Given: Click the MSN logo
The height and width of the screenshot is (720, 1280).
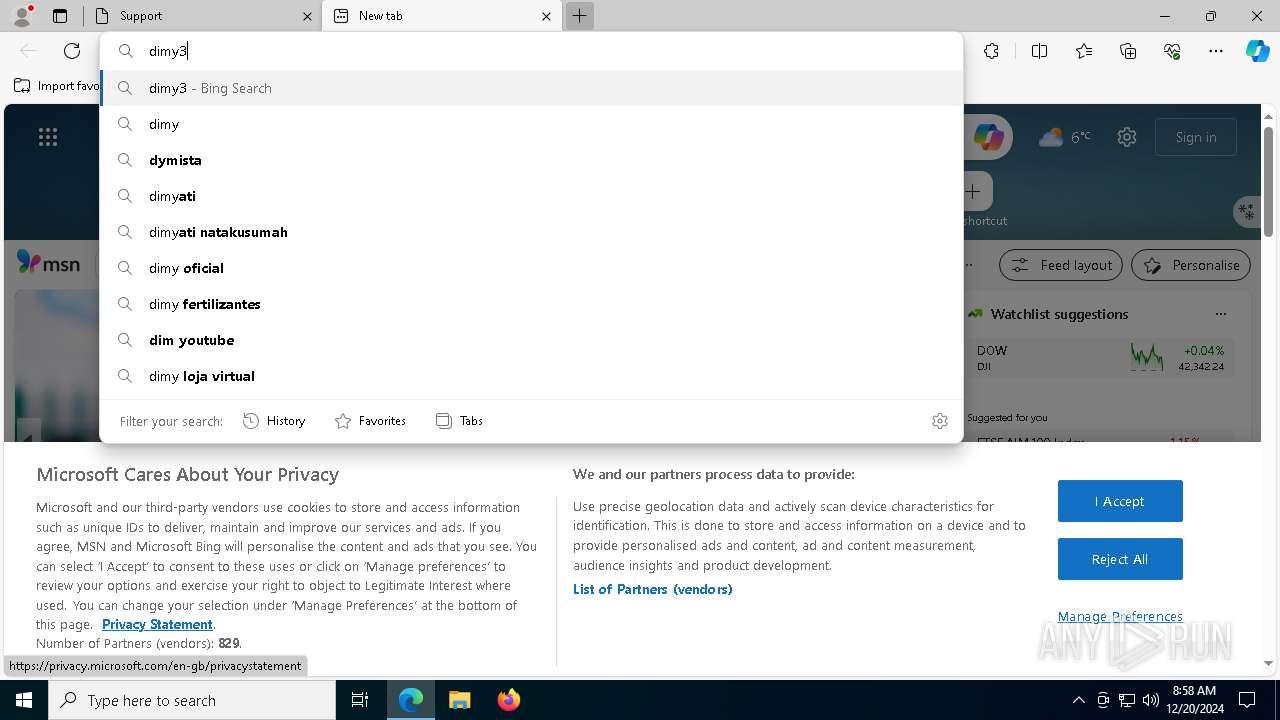Looking at the screenshot, I should (48, 263).
